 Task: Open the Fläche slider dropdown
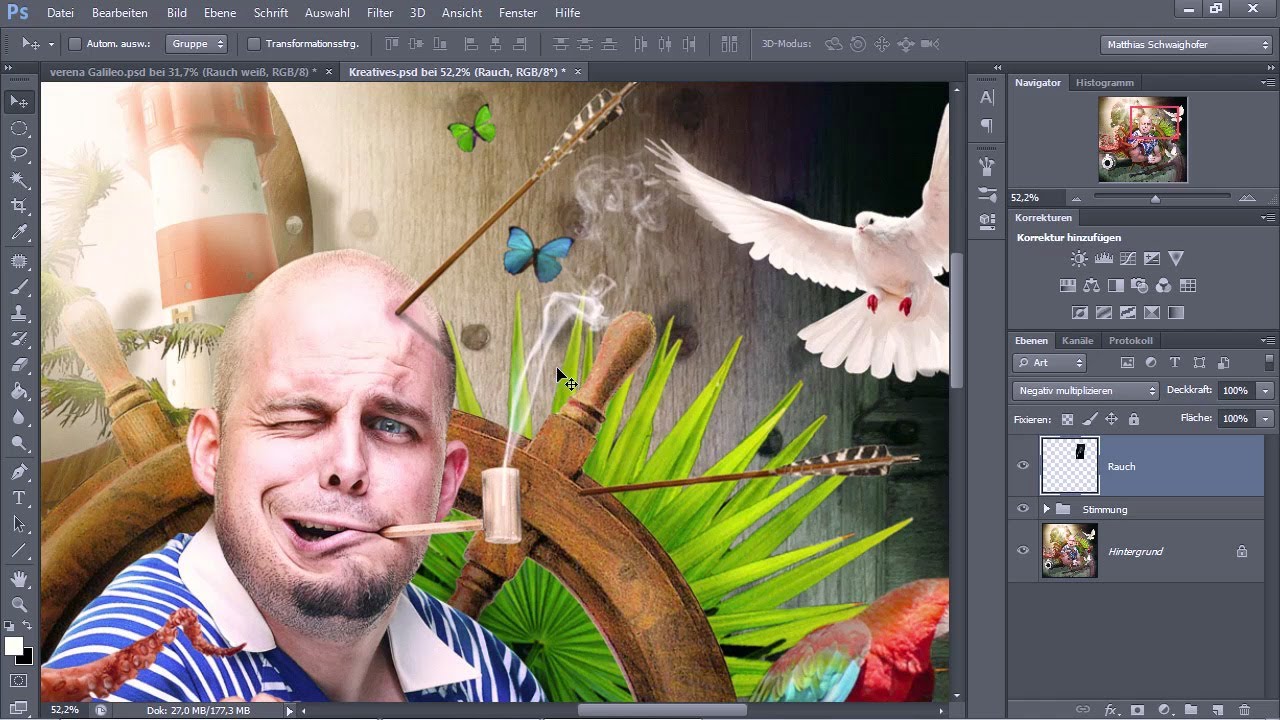[x=1266, y=419]
